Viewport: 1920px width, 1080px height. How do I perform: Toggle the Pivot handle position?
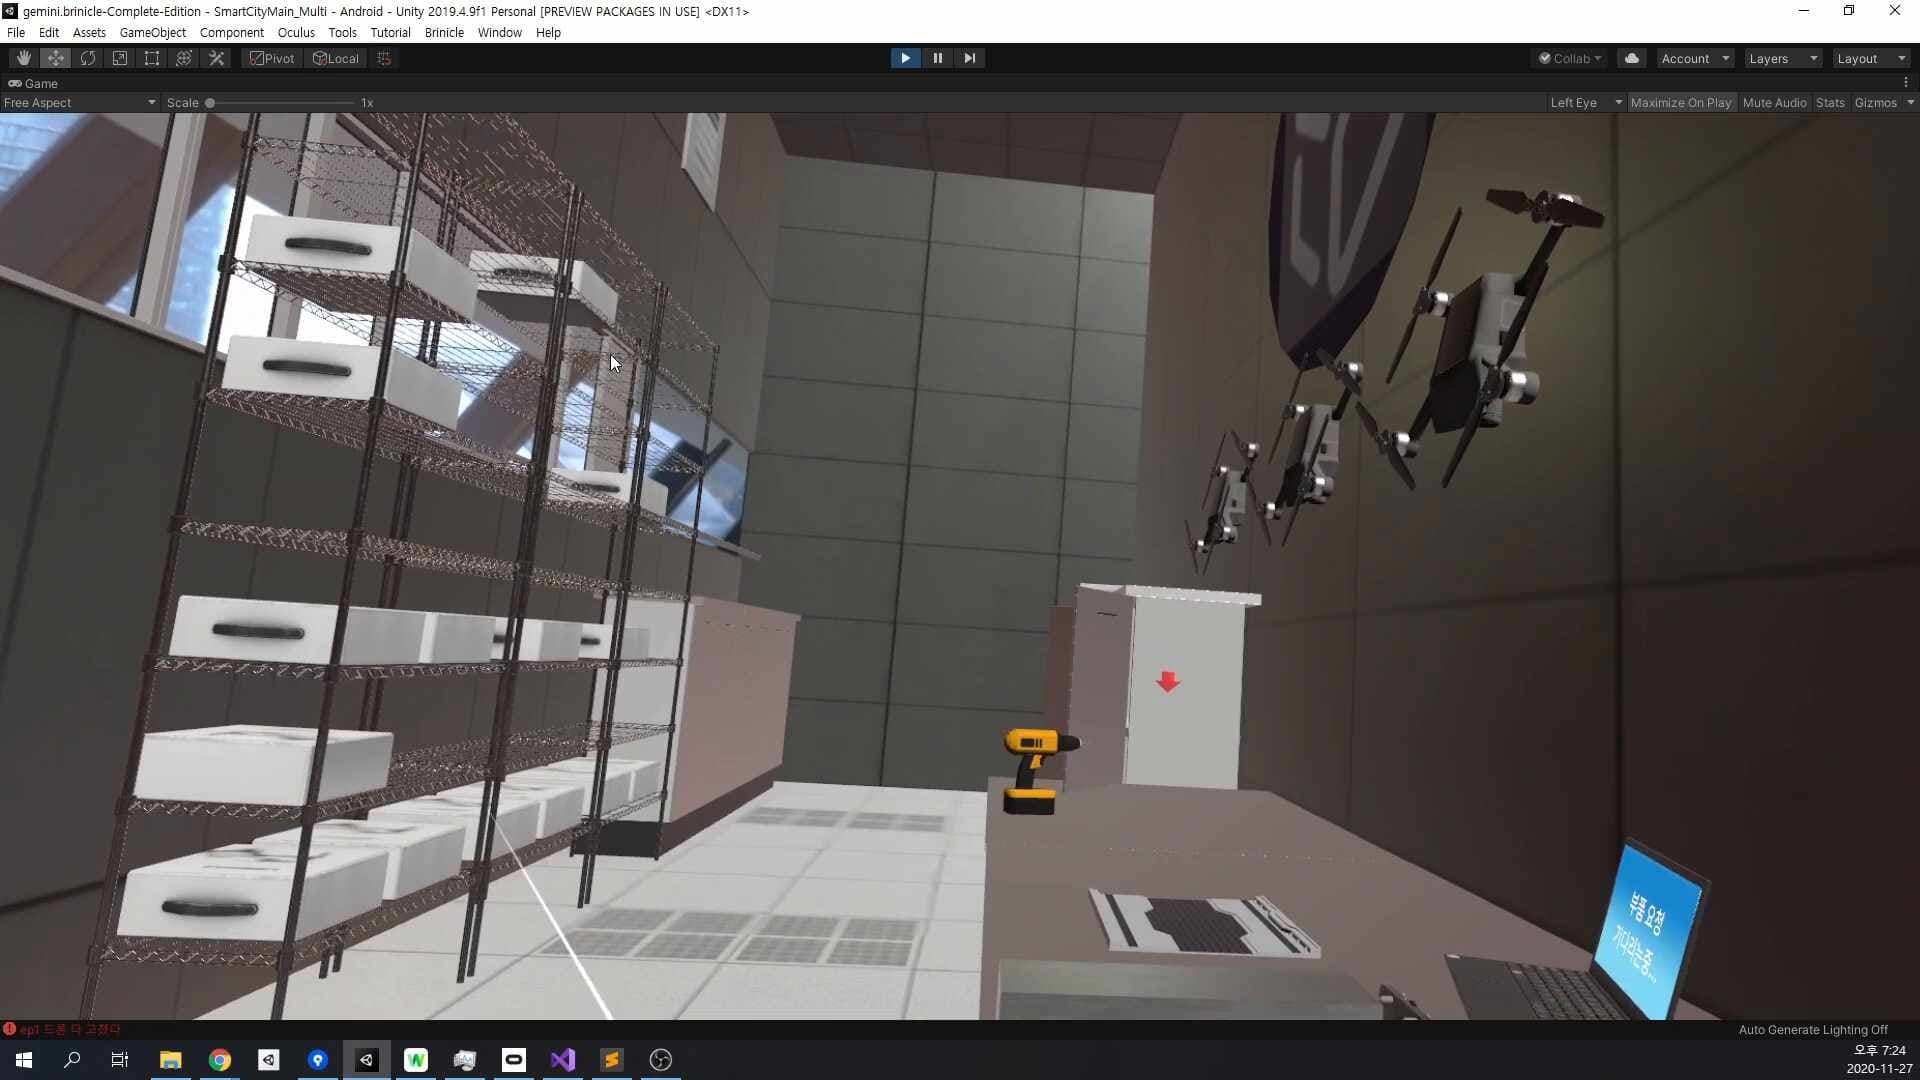(272, 58)
